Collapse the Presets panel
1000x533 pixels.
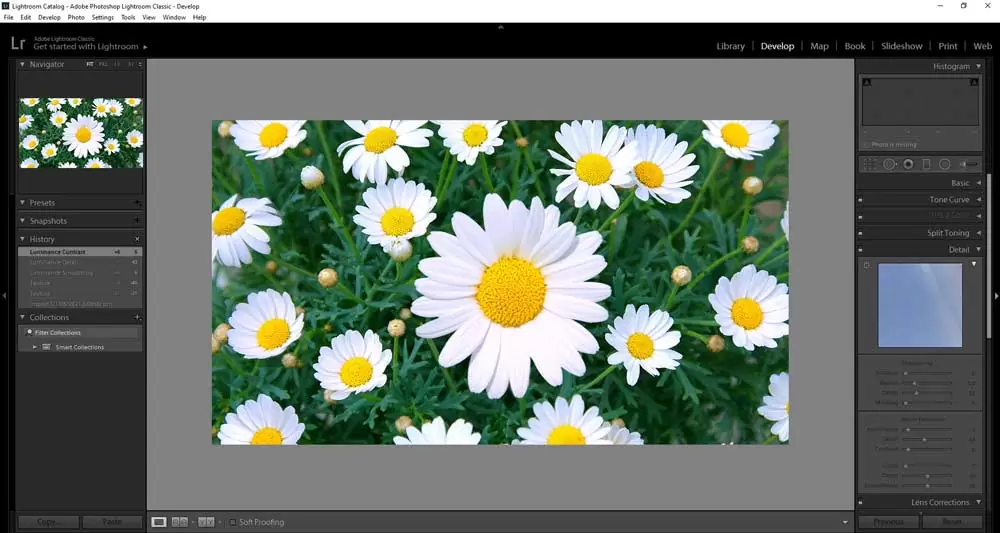tap(22, 203)
